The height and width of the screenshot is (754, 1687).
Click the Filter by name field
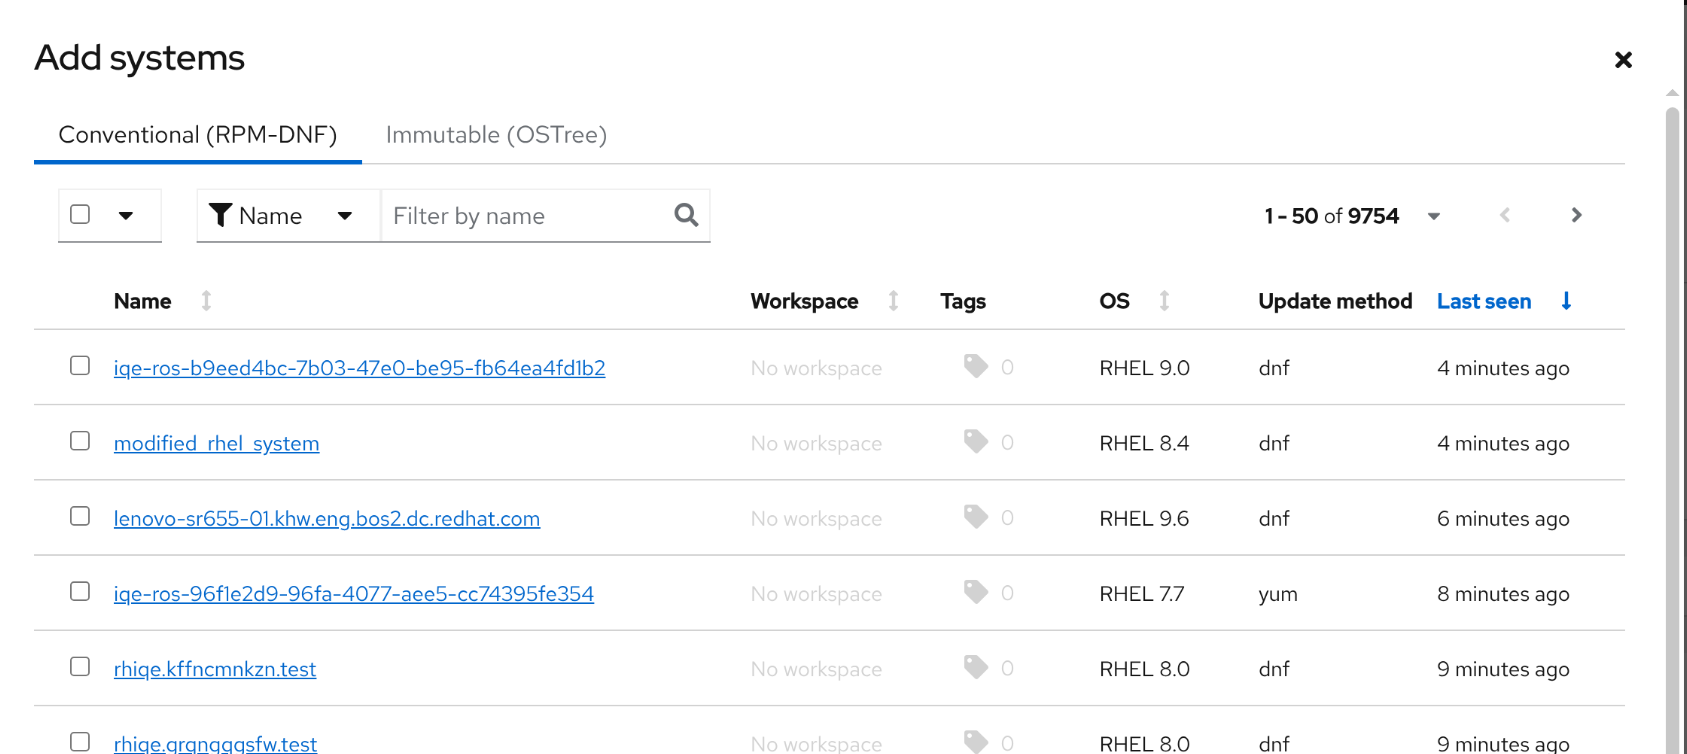(x=525, y=216)
